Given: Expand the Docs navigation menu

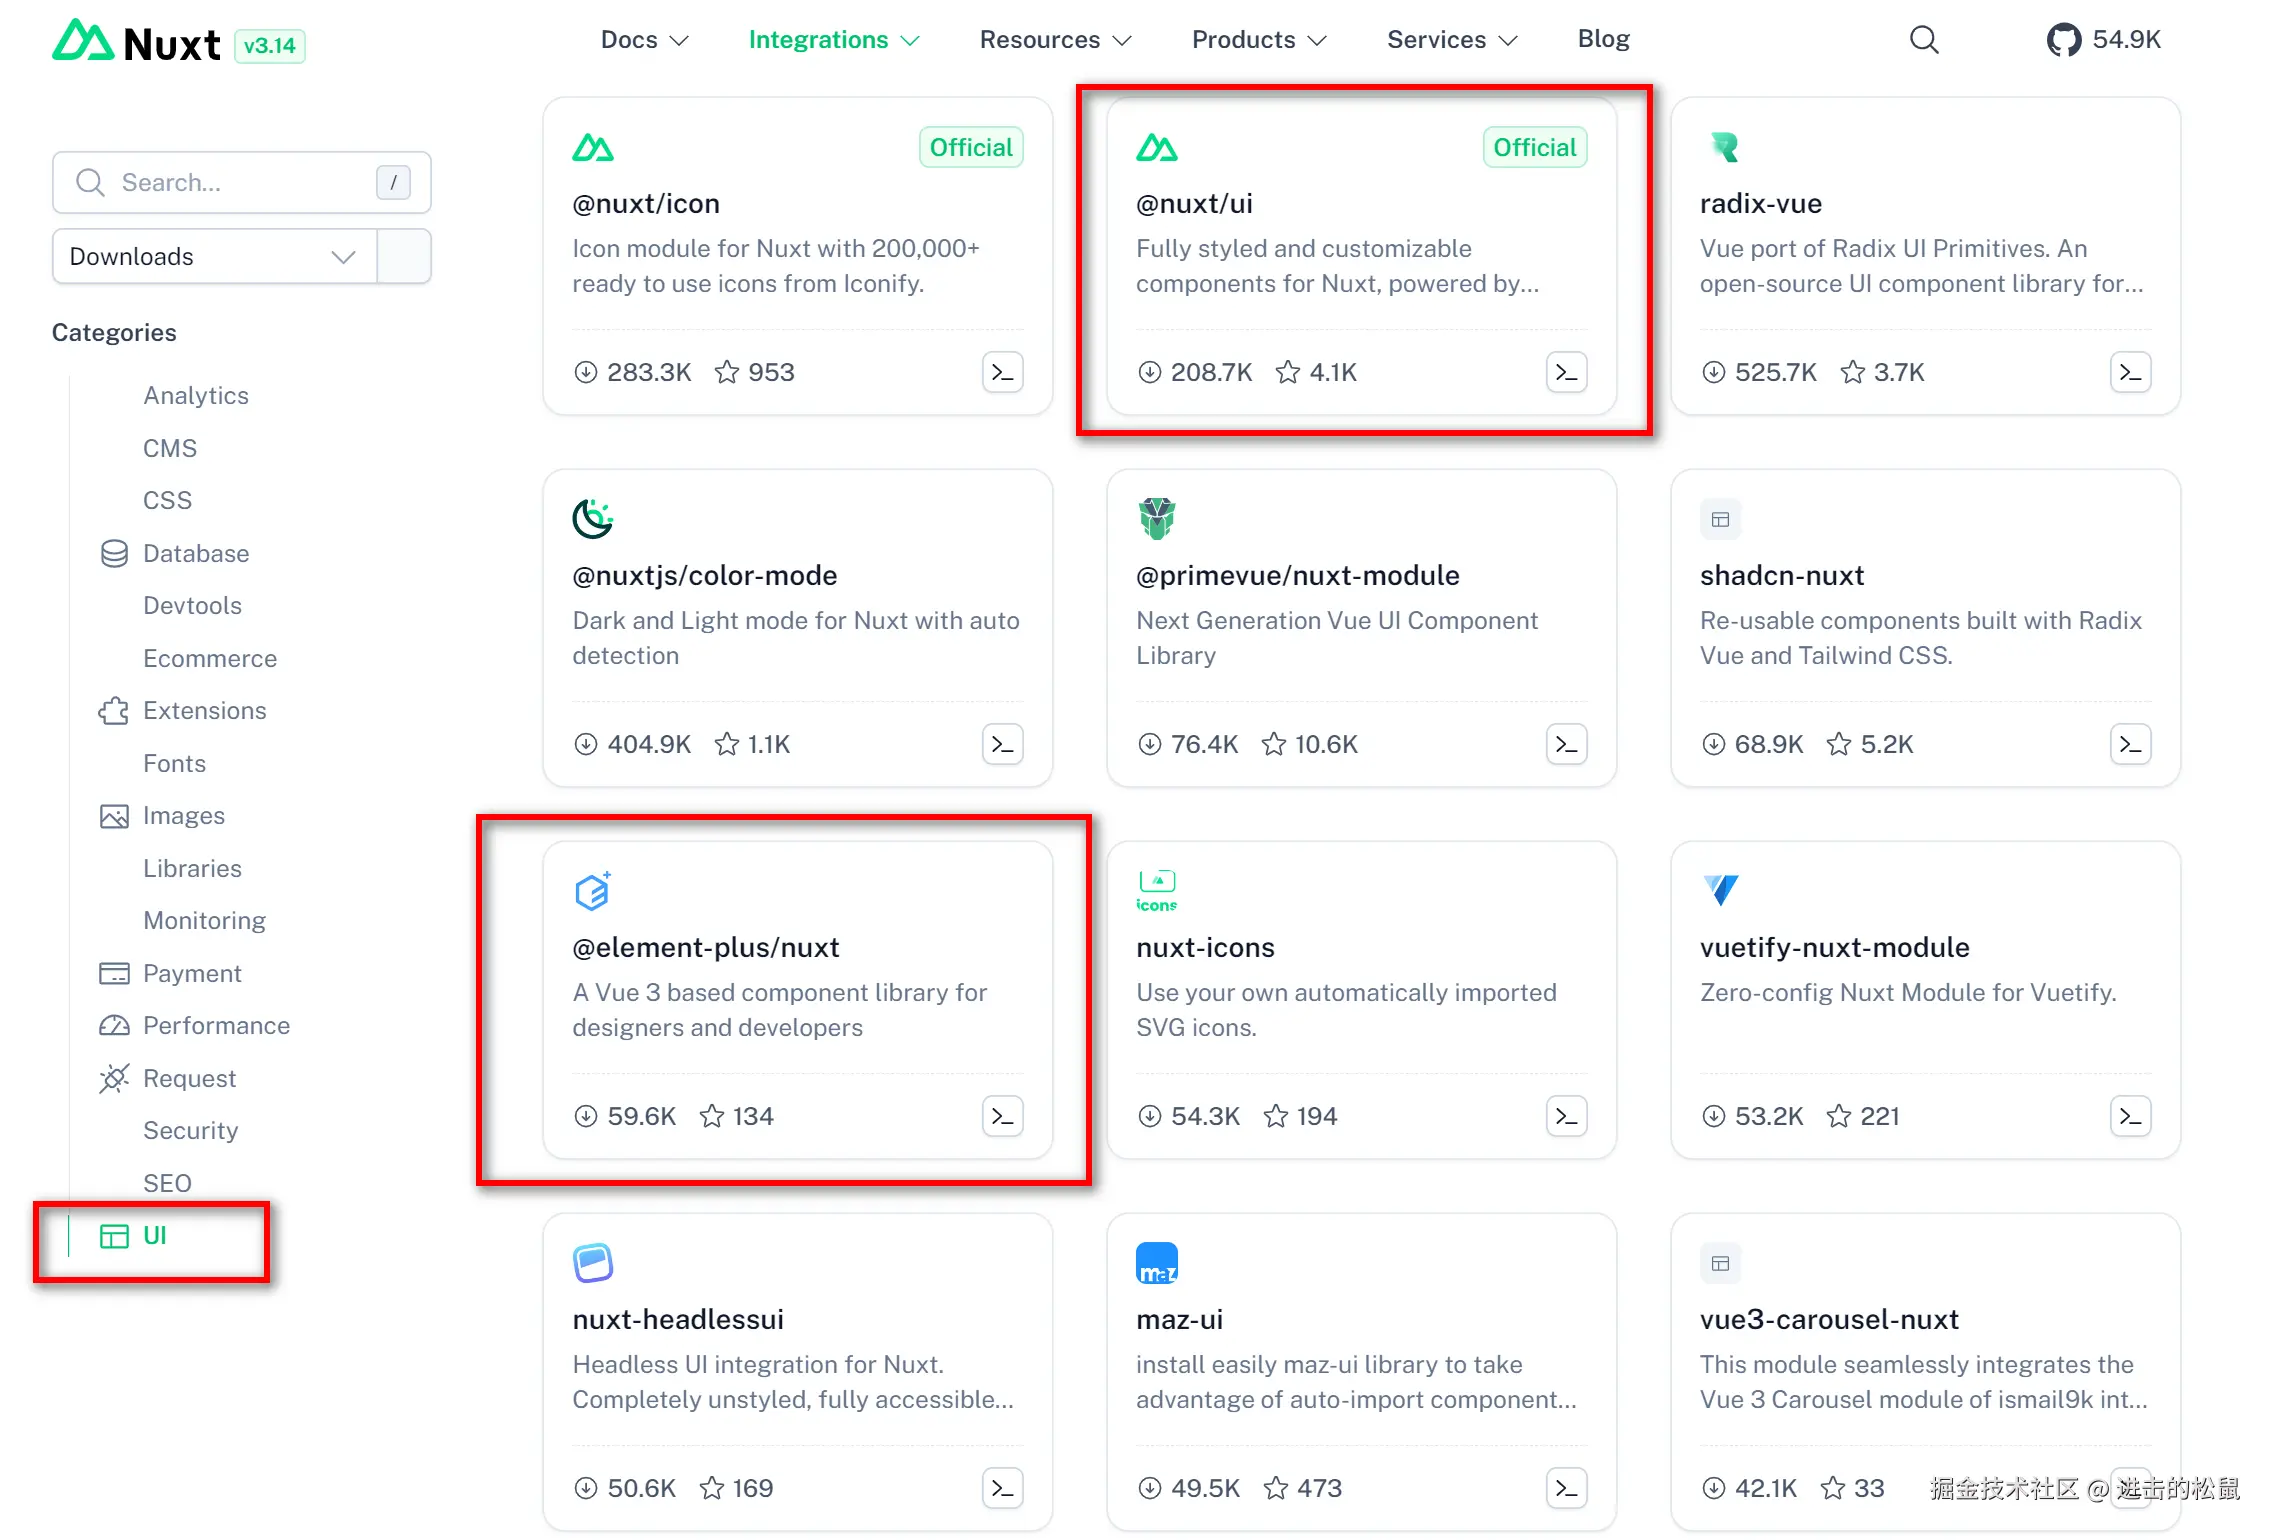Looking at the screenshot, I should pyautogui.click(x=644, y=40).
